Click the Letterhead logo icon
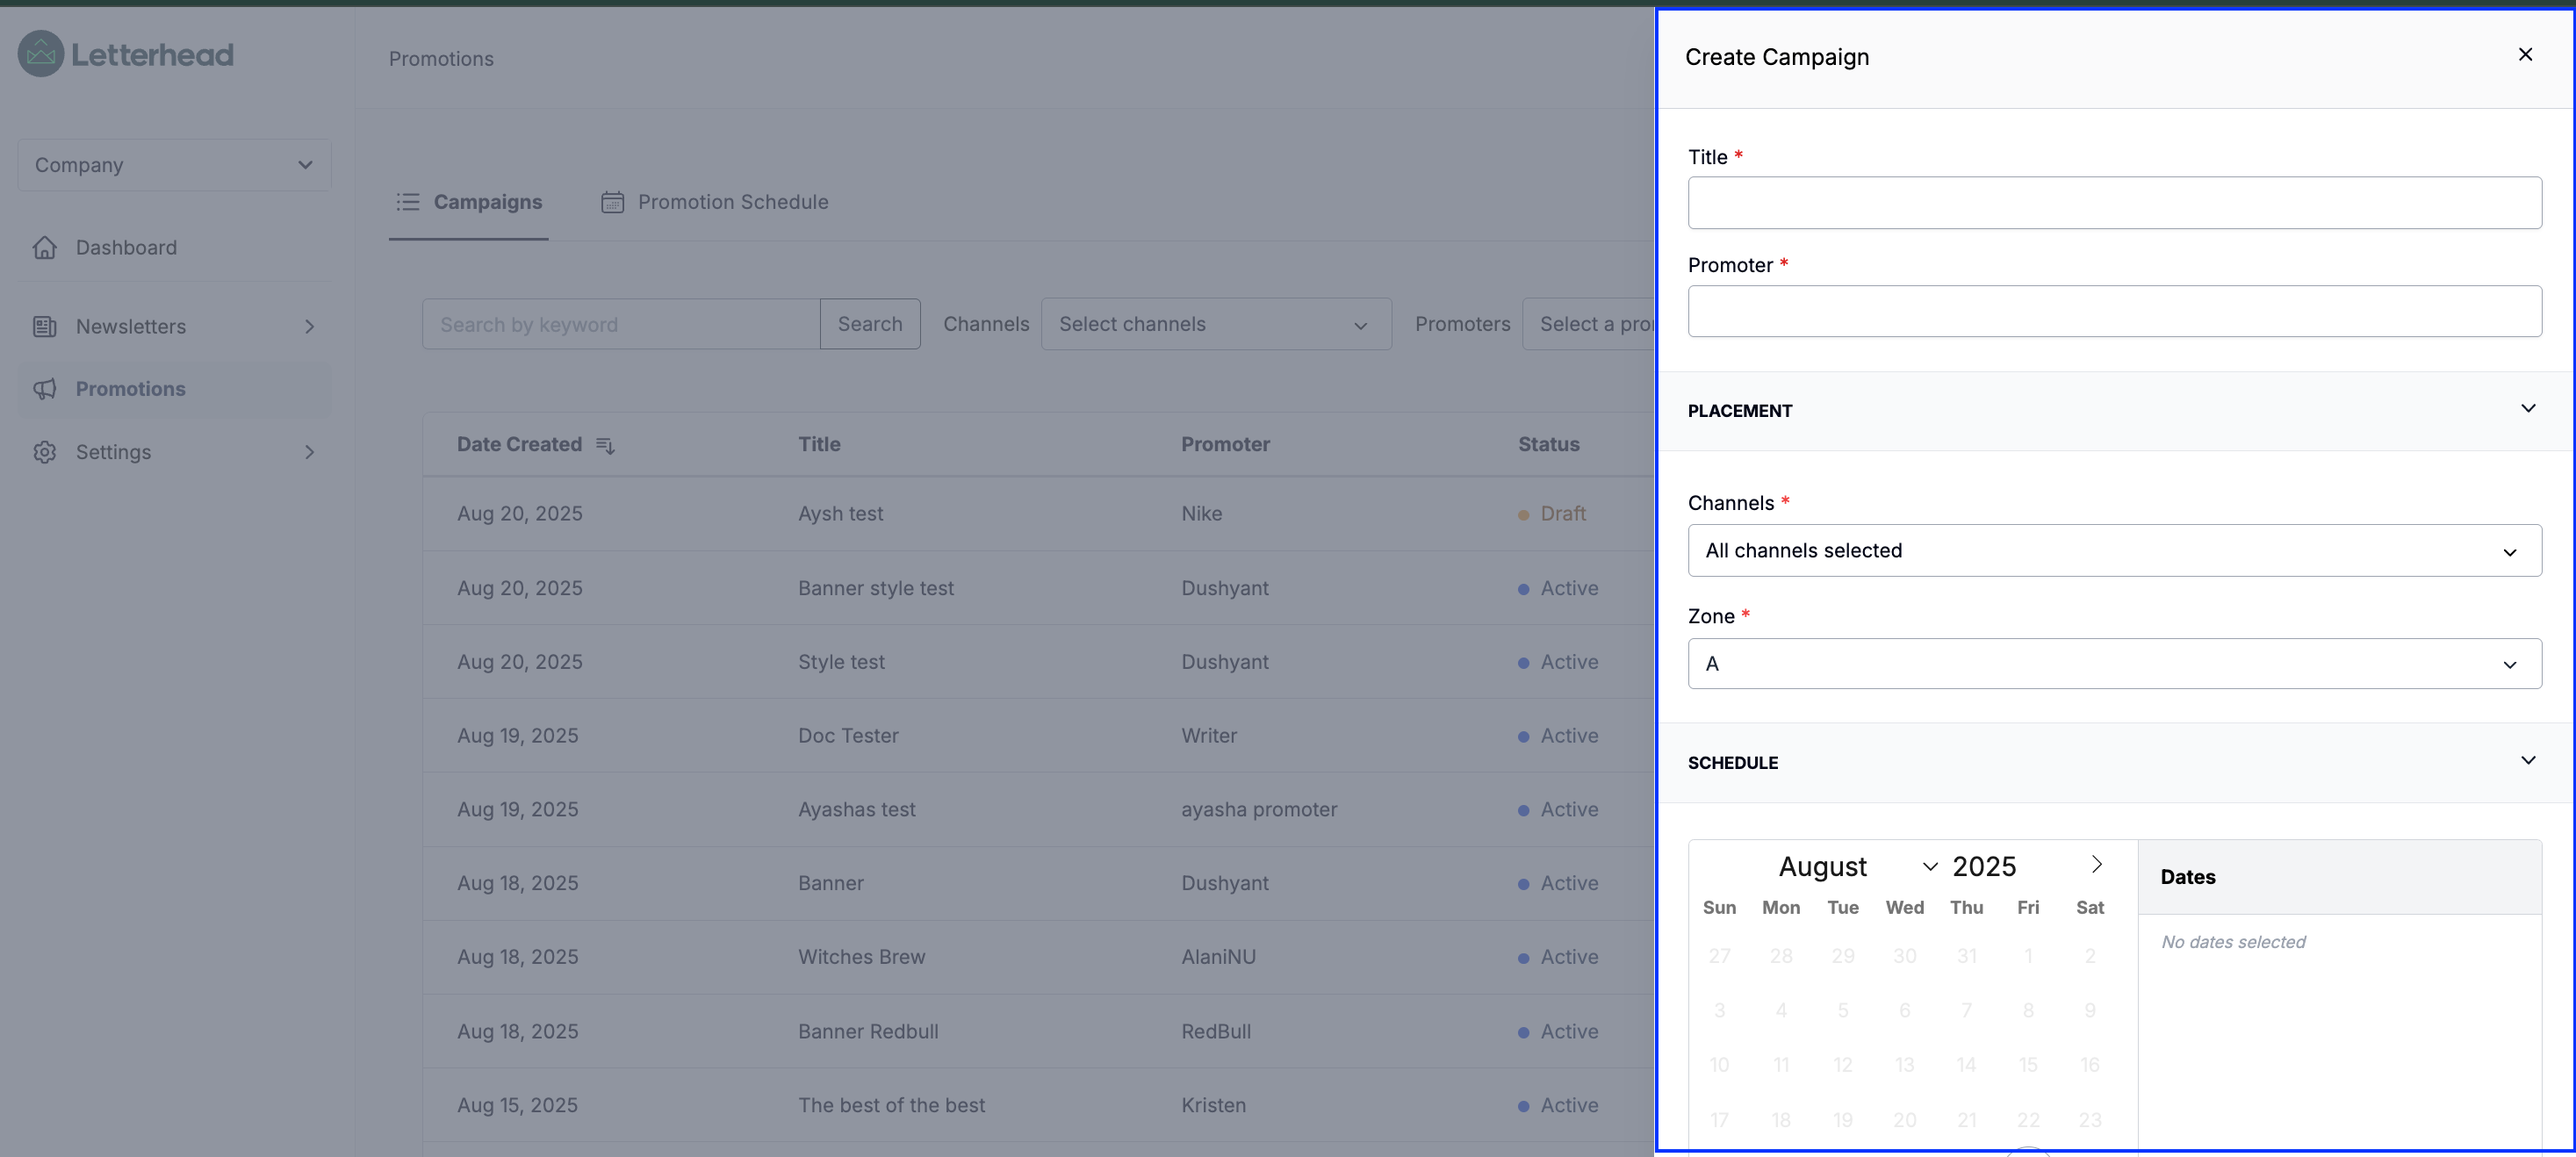2576x1157 pixels. pyautogui.click(x=41, y=54)
